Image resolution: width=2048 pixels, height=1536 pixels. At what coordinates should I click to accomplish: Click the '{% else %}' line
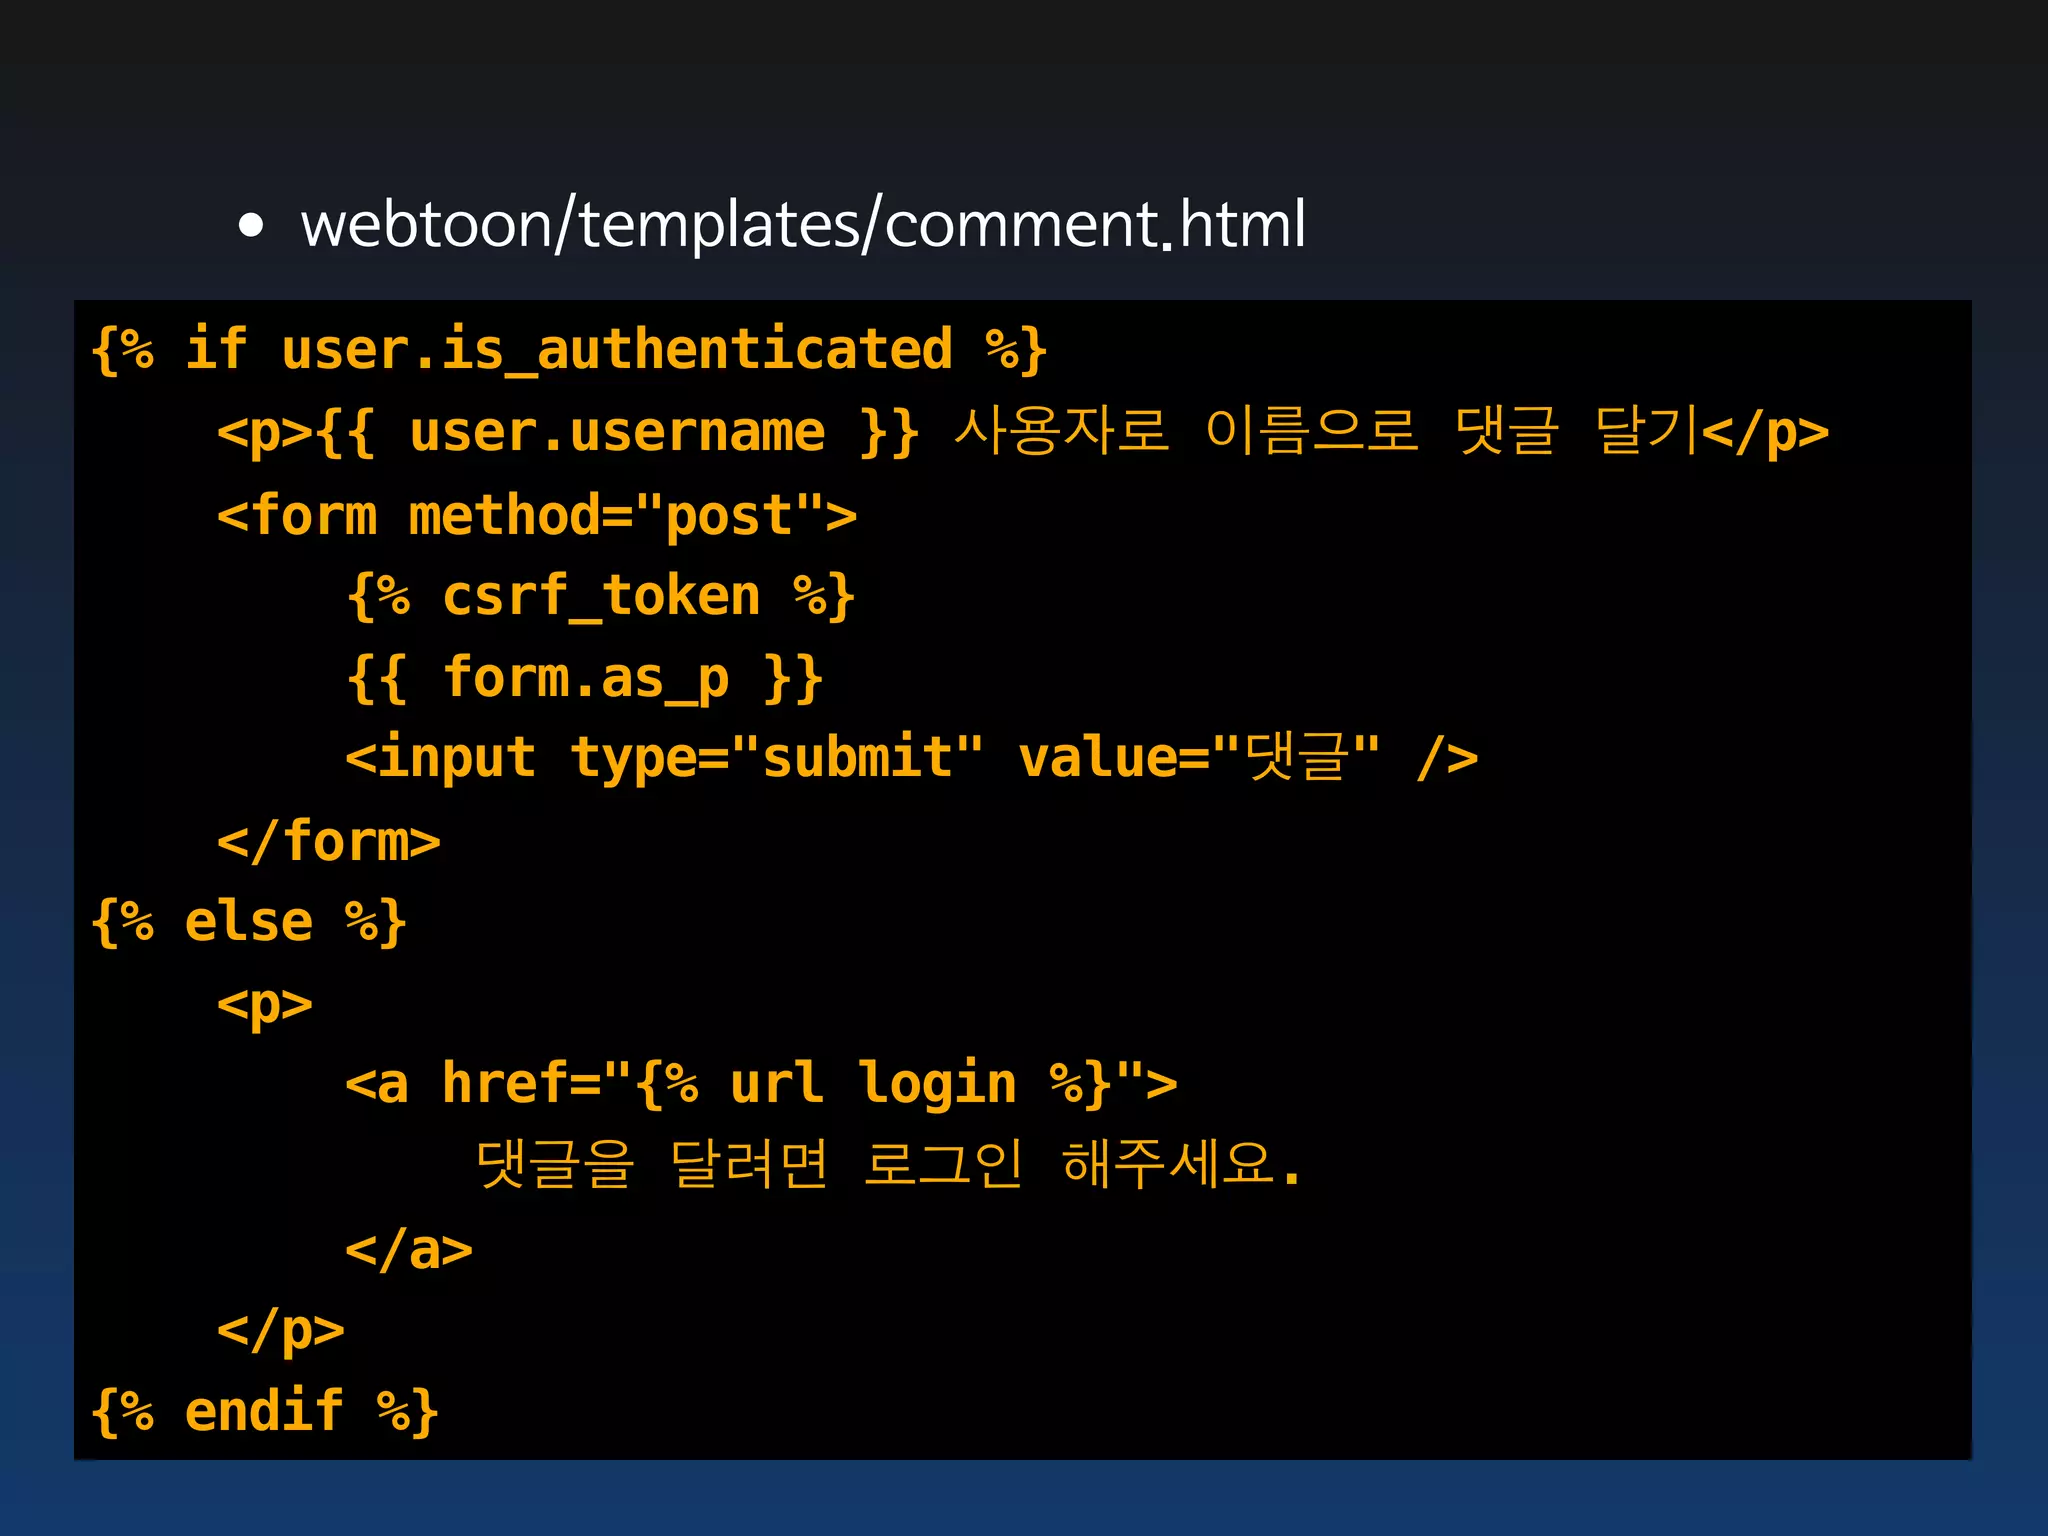[x=248, y=921]
